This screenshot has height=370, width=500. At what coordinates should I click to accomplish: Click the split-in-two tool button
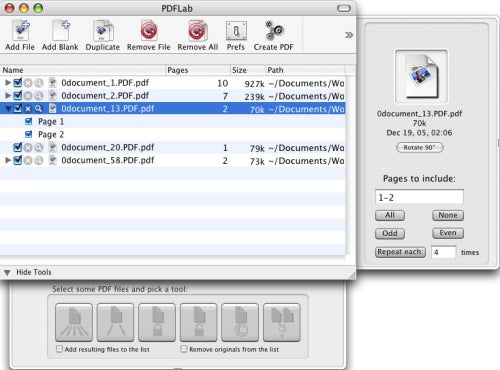pos(115,322)
